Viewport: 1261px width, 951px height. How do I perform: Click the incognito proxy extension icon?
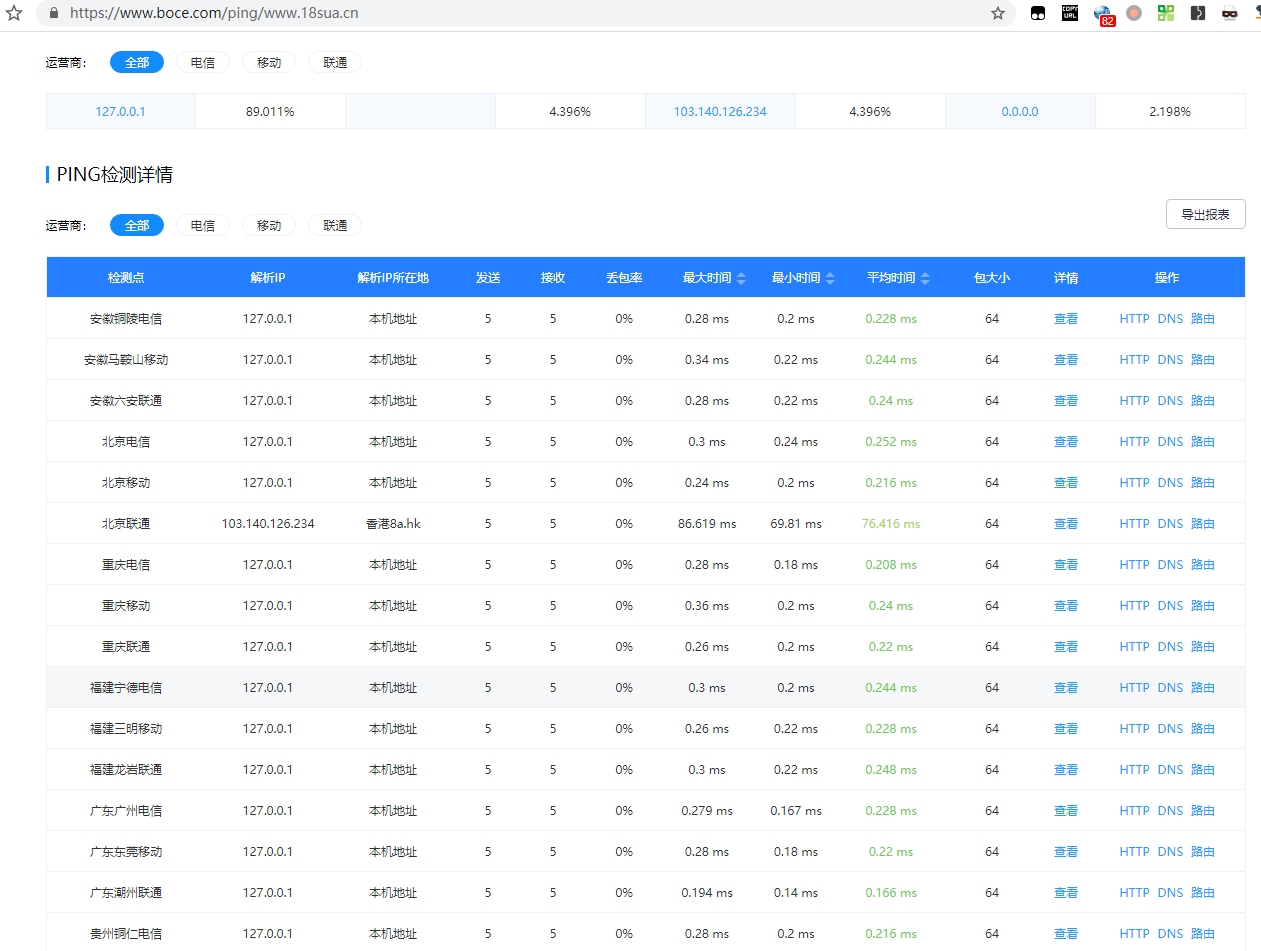1229,13
